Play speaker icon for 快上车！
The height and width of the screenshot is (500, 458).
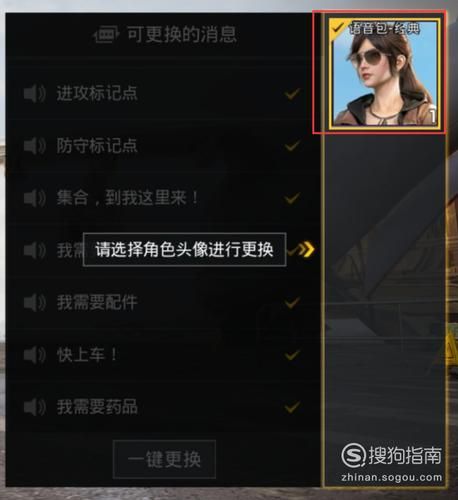35,355
